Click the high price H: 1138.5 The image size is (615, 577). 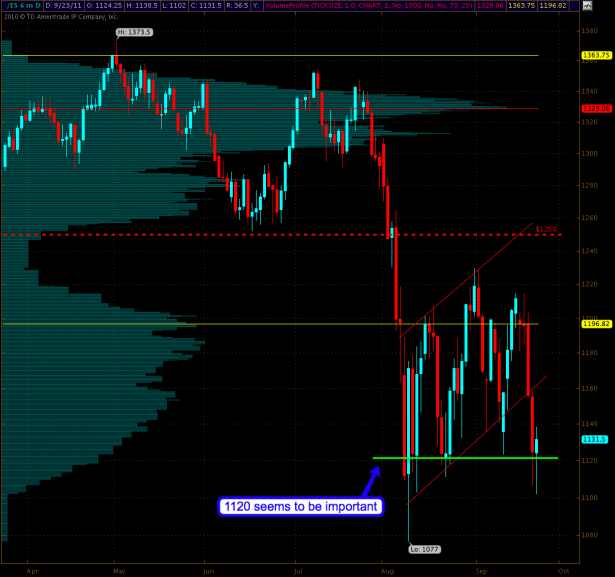pyautogui.click(x=142, y=5)
